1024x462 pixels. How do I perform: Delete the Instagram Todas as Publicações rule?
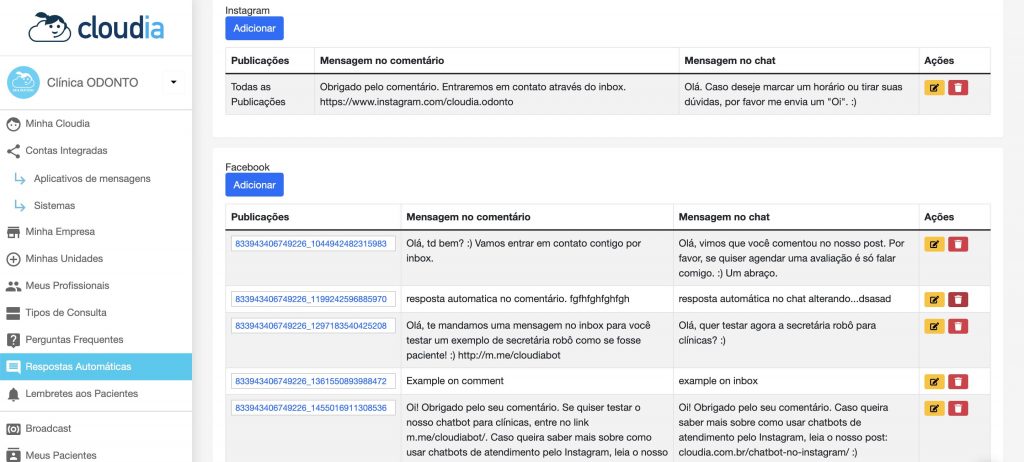(x=958, y=88)
